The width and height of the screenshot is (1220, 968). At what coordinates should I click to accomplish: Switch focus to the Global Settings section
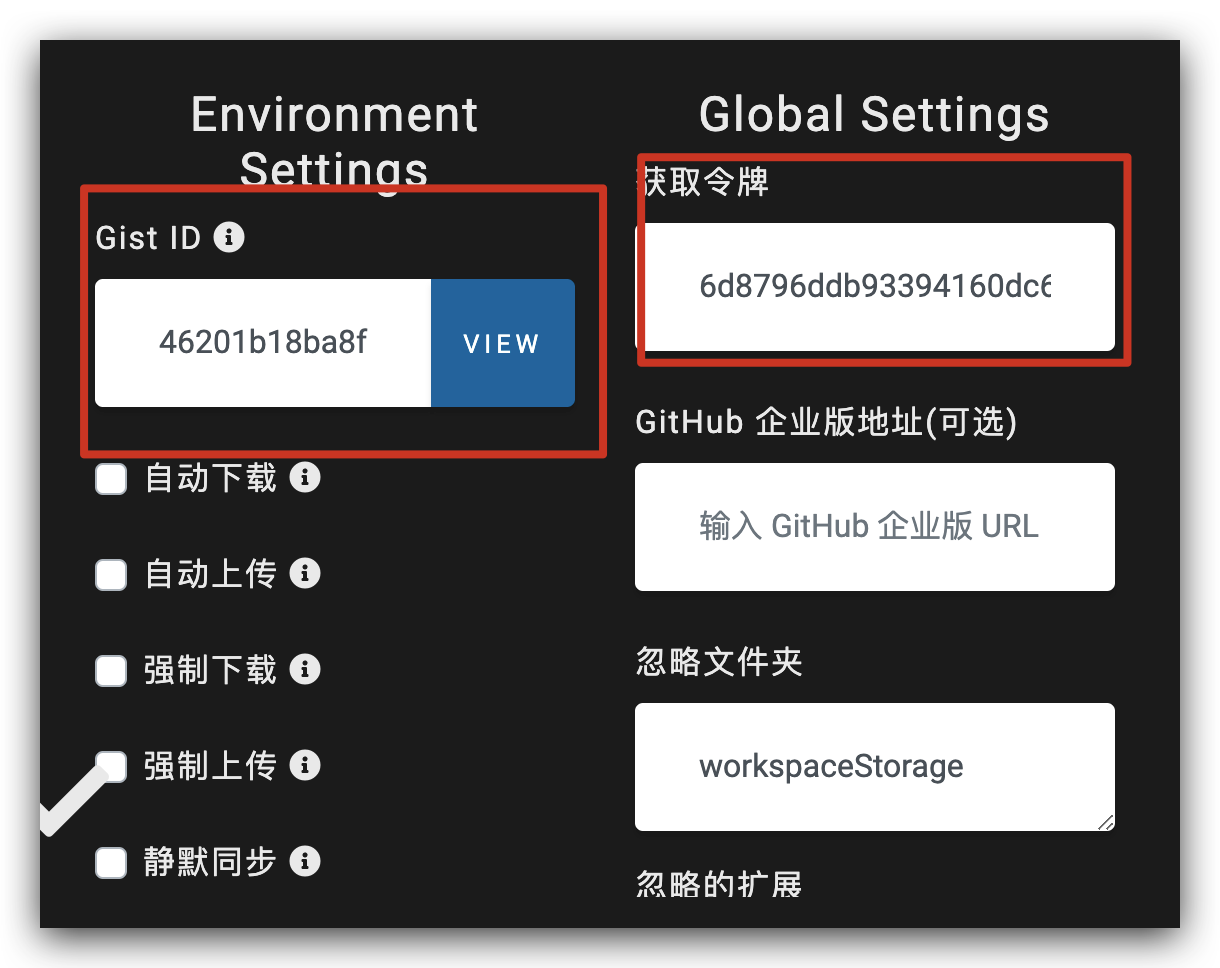[874, 113]
